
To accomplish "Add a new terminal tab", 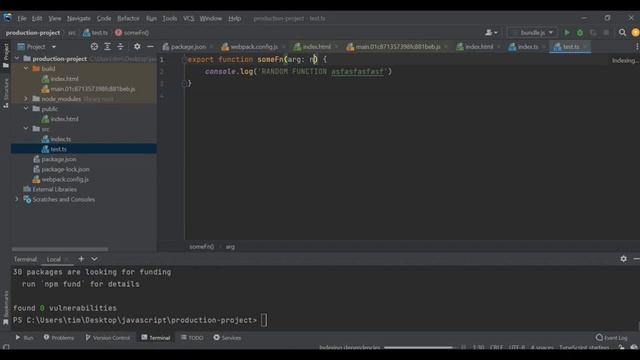I will click(x=81, y=259).
